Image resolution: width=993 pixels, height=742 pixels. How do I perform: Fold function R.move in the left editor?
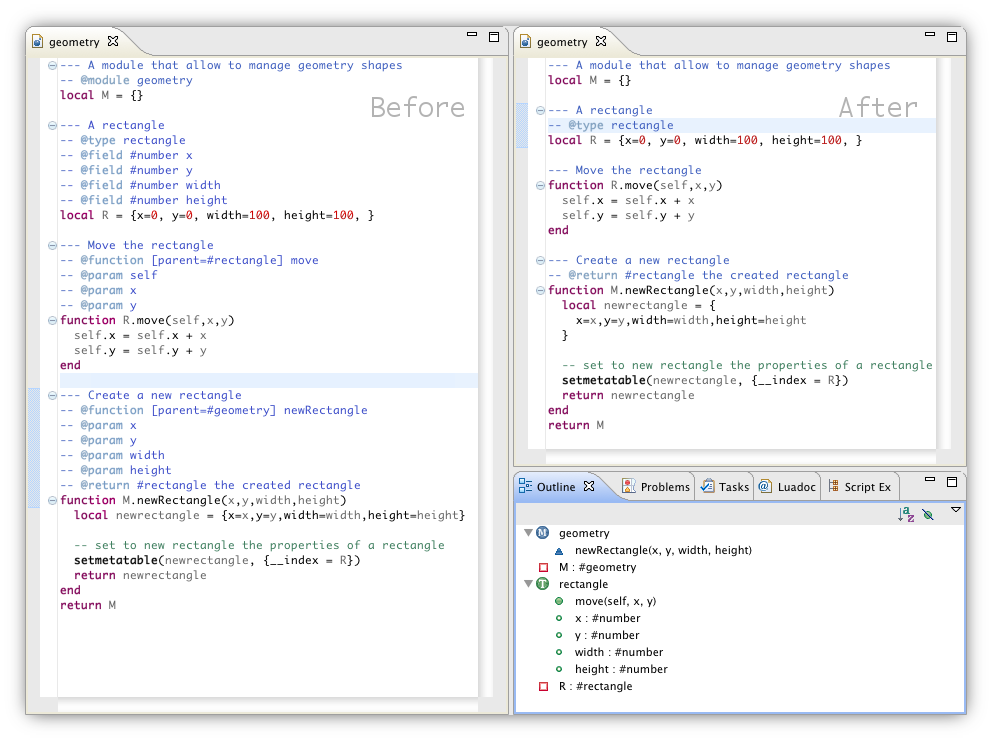point(53,320)
